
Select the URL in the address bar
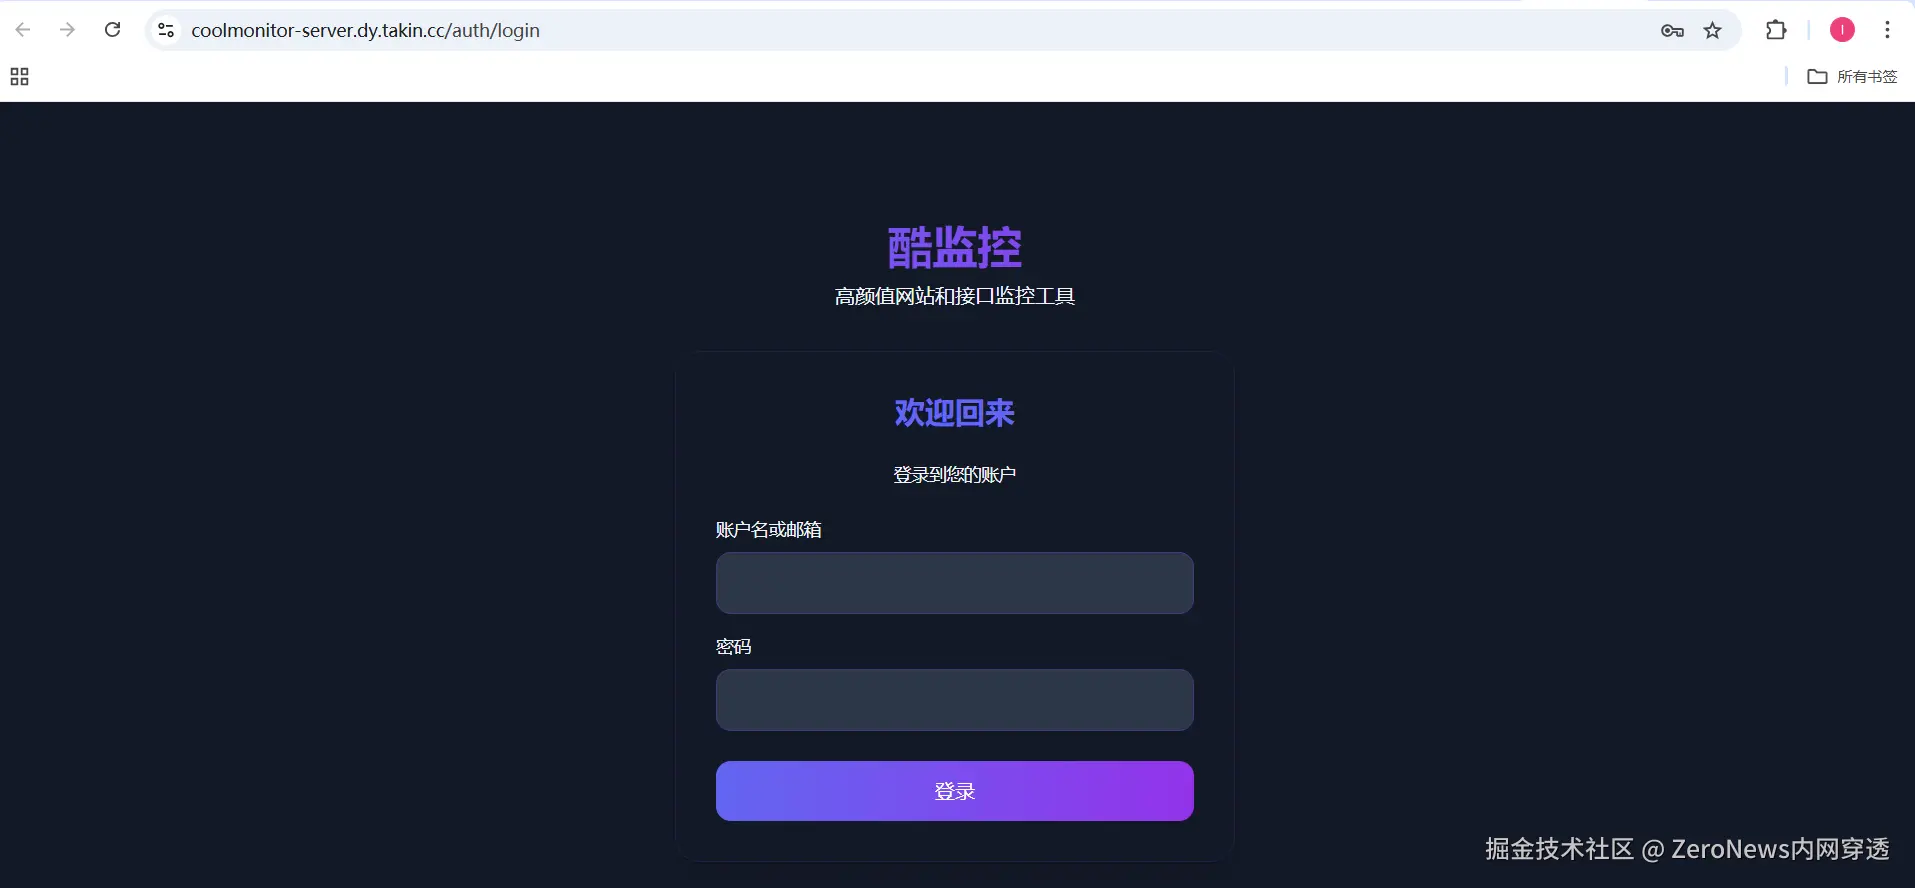365,30
